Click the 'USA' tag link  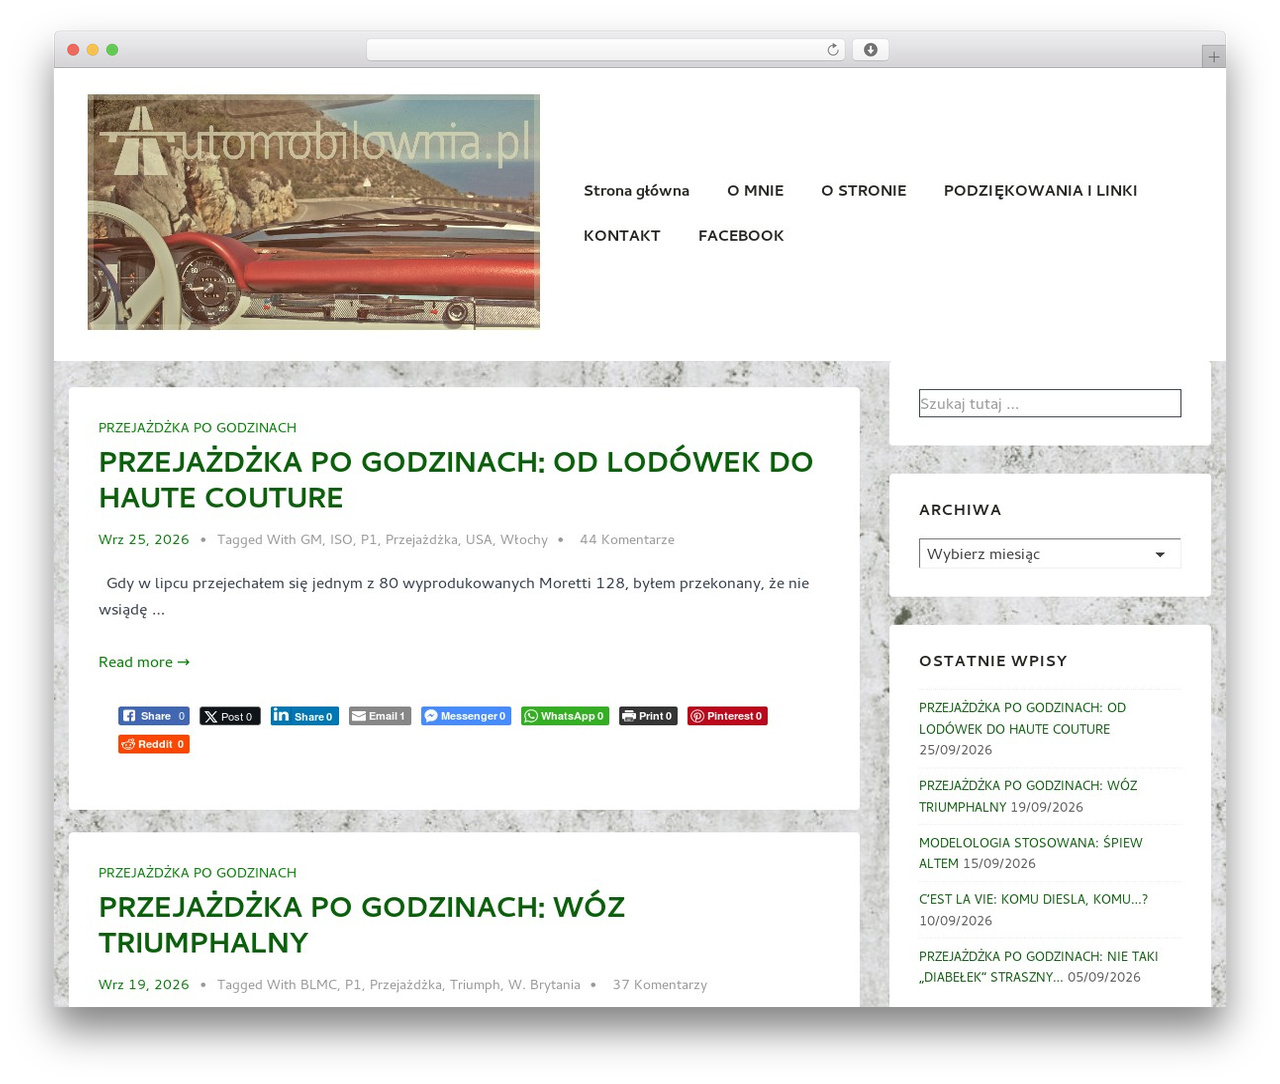tap(479, 539)
